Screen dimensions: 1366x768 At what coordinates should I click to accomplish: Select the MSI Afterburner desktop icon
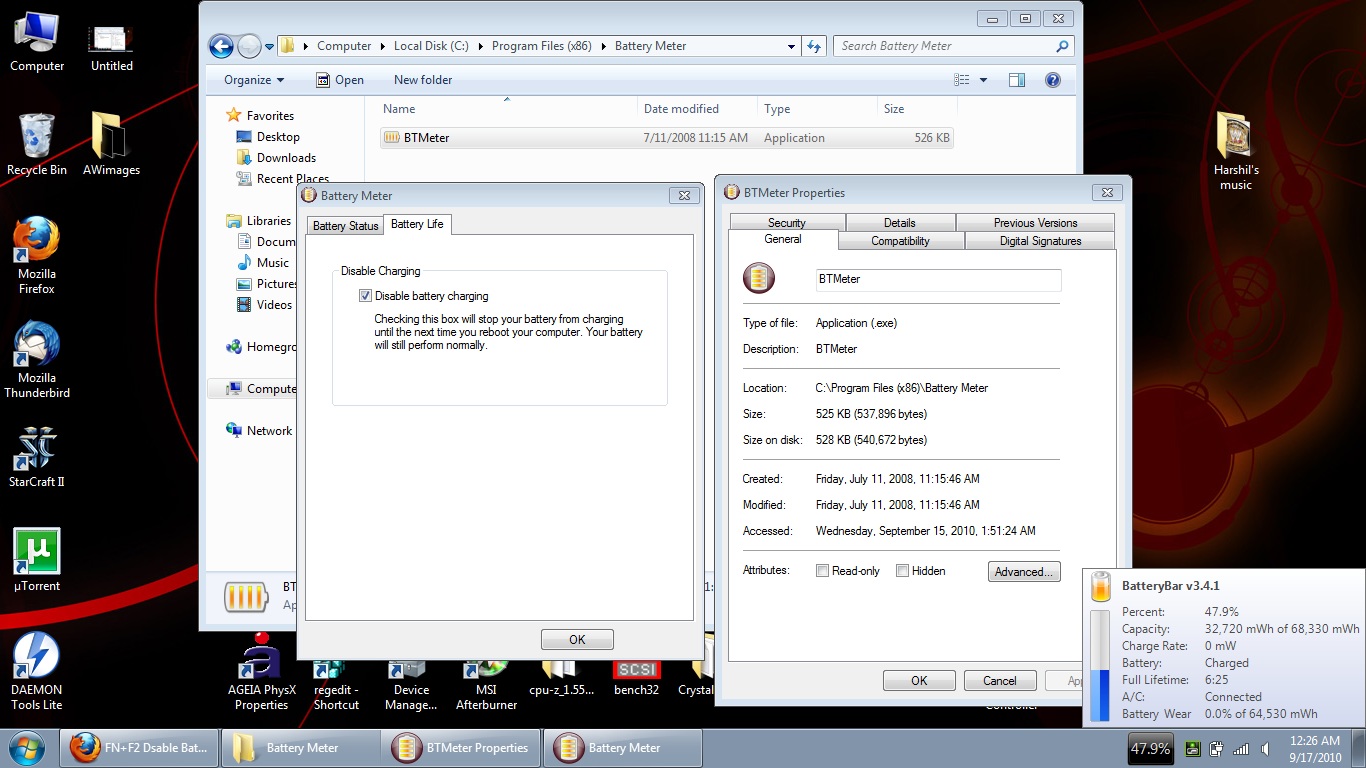coord(486,685)
